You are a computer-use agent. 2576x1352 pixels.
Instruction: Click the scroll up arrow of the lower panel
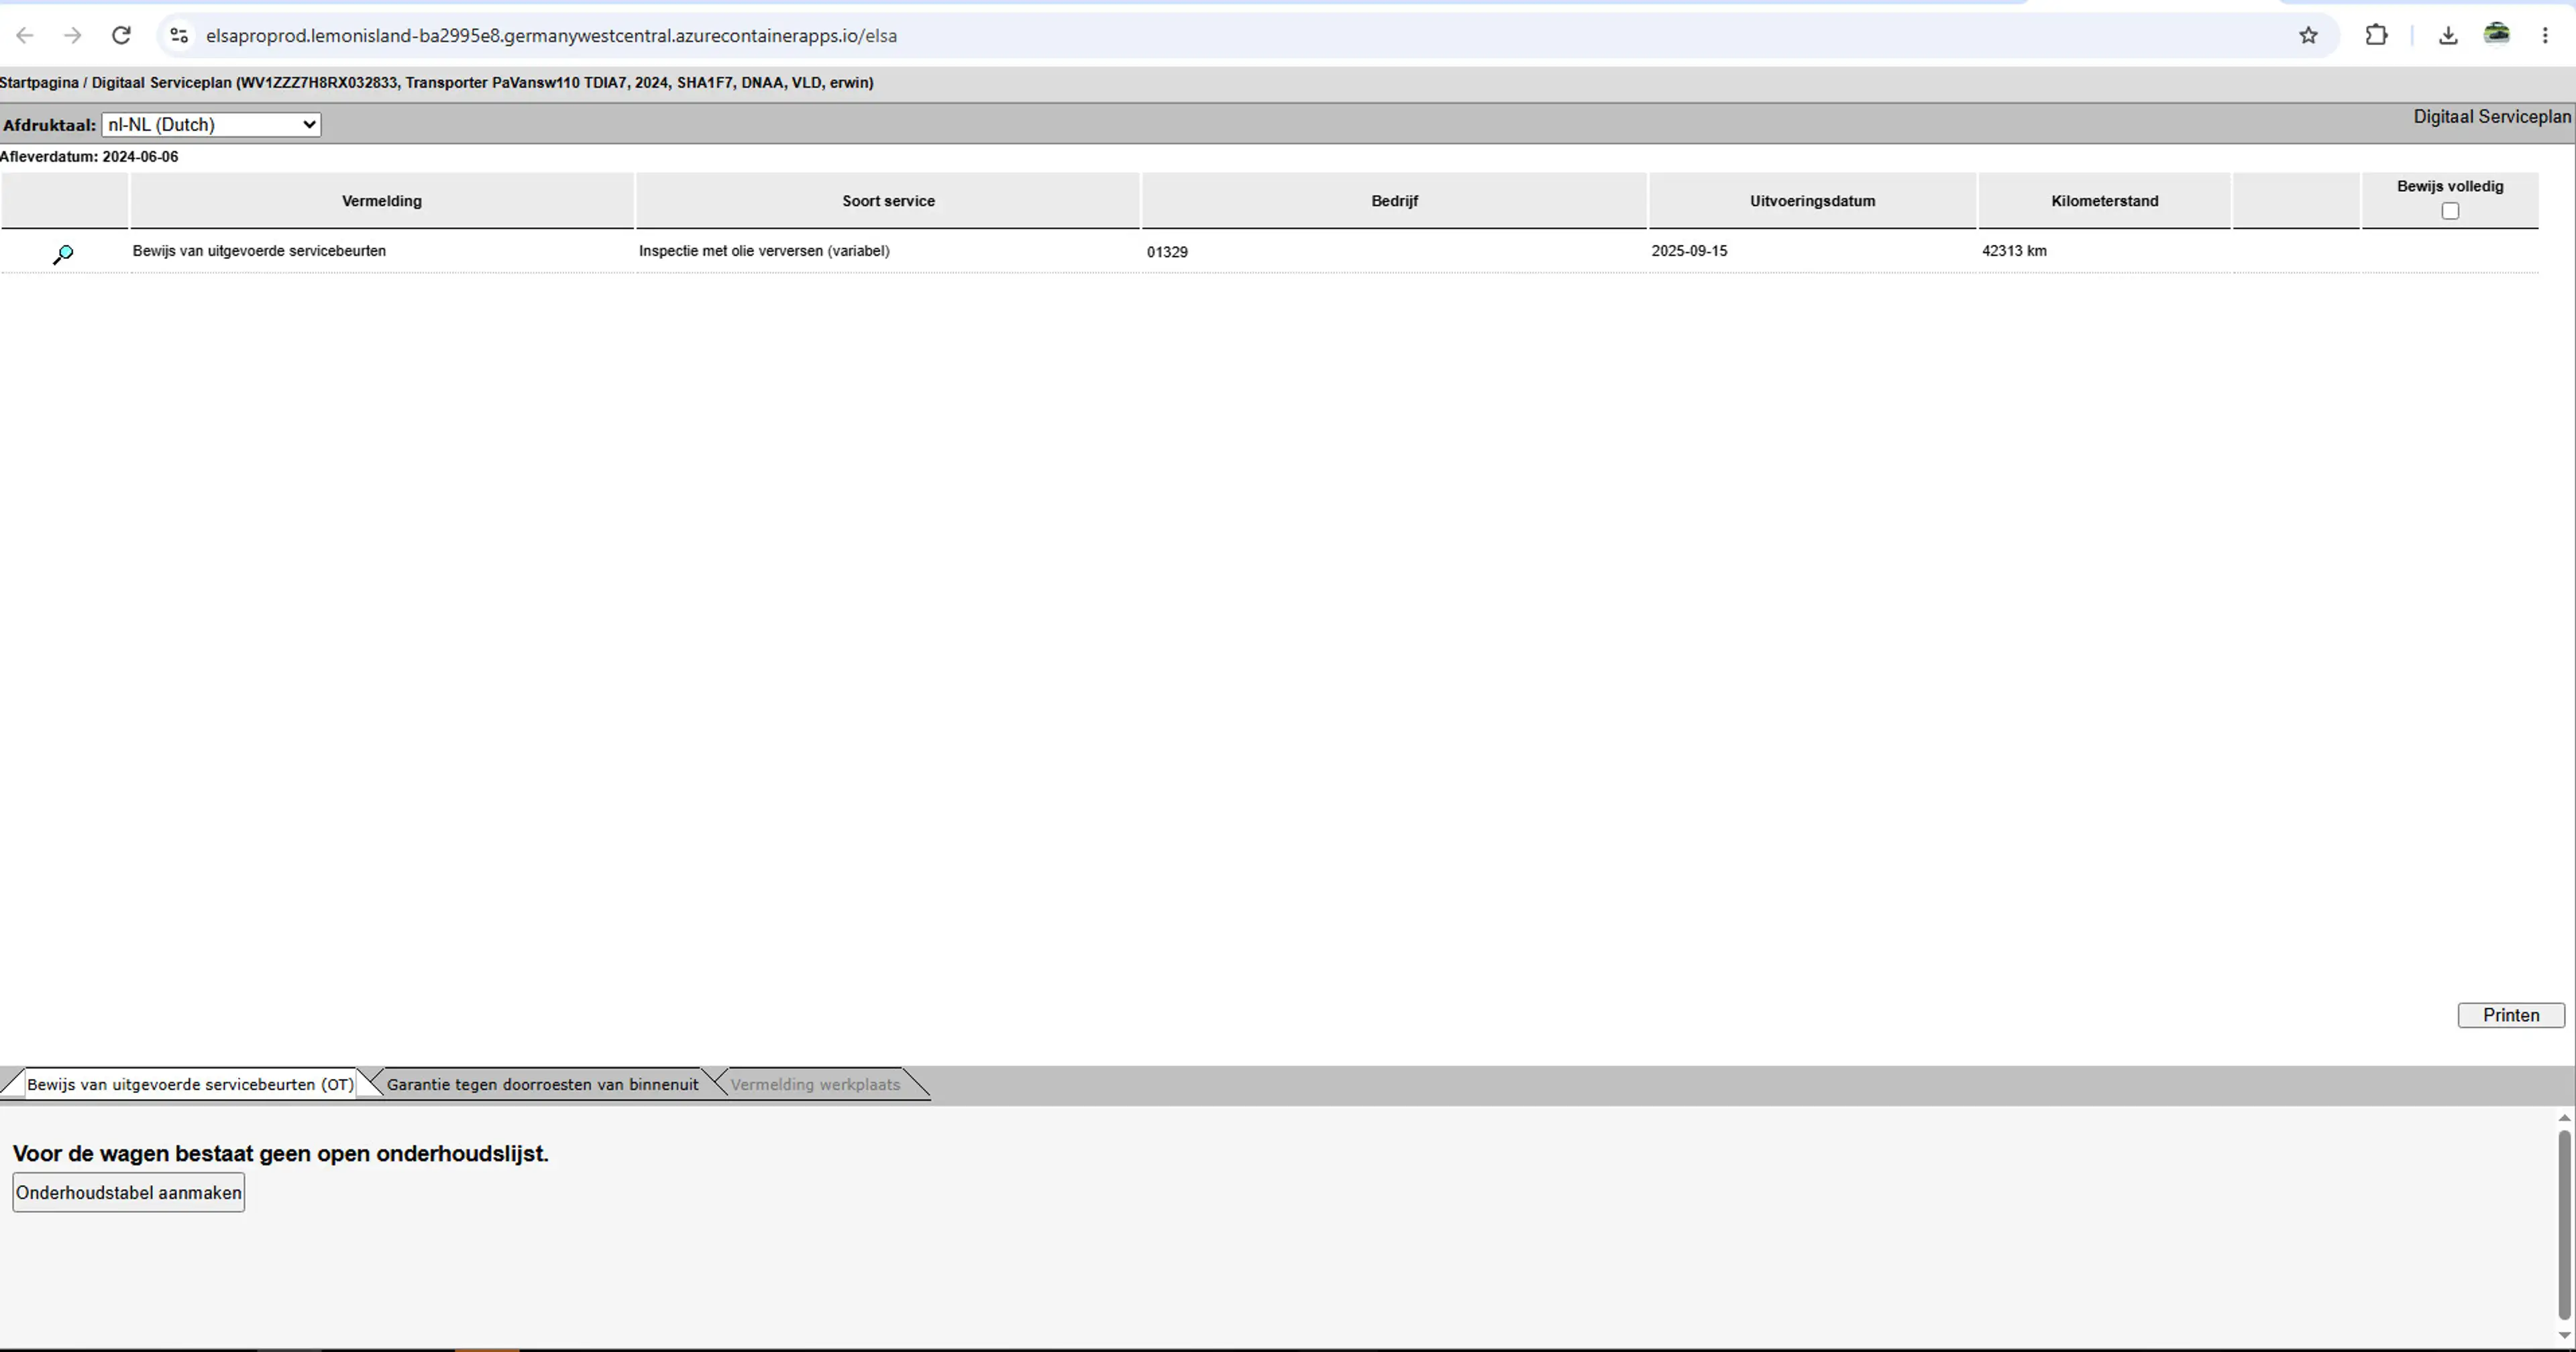2564,1118
